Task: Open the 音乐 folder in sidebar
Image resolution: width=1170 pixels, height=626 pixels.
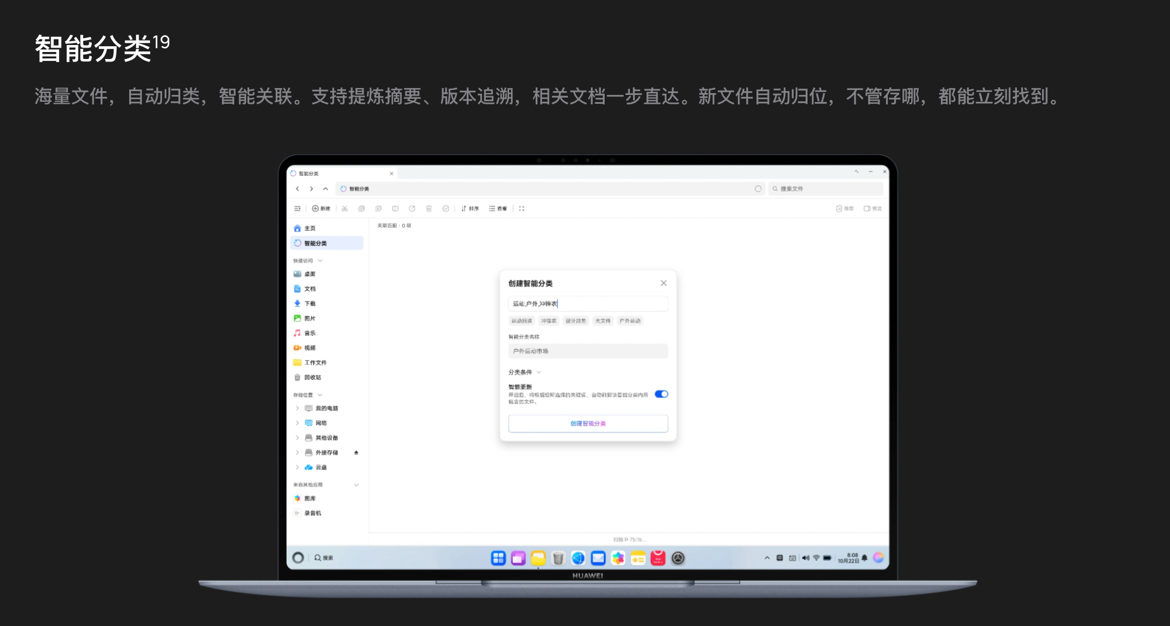Action: coord(310,333)
